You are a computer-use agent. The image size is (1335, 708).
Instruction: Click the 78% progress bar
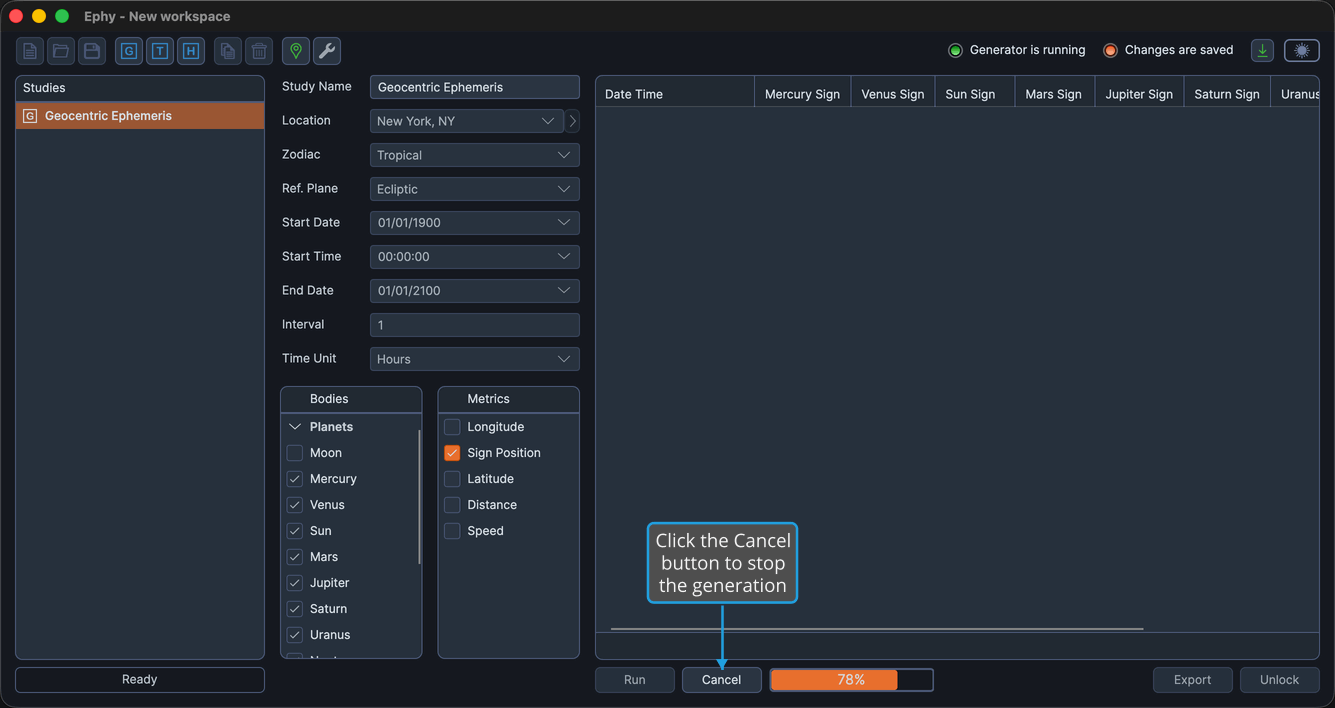[x=852, y=680]
